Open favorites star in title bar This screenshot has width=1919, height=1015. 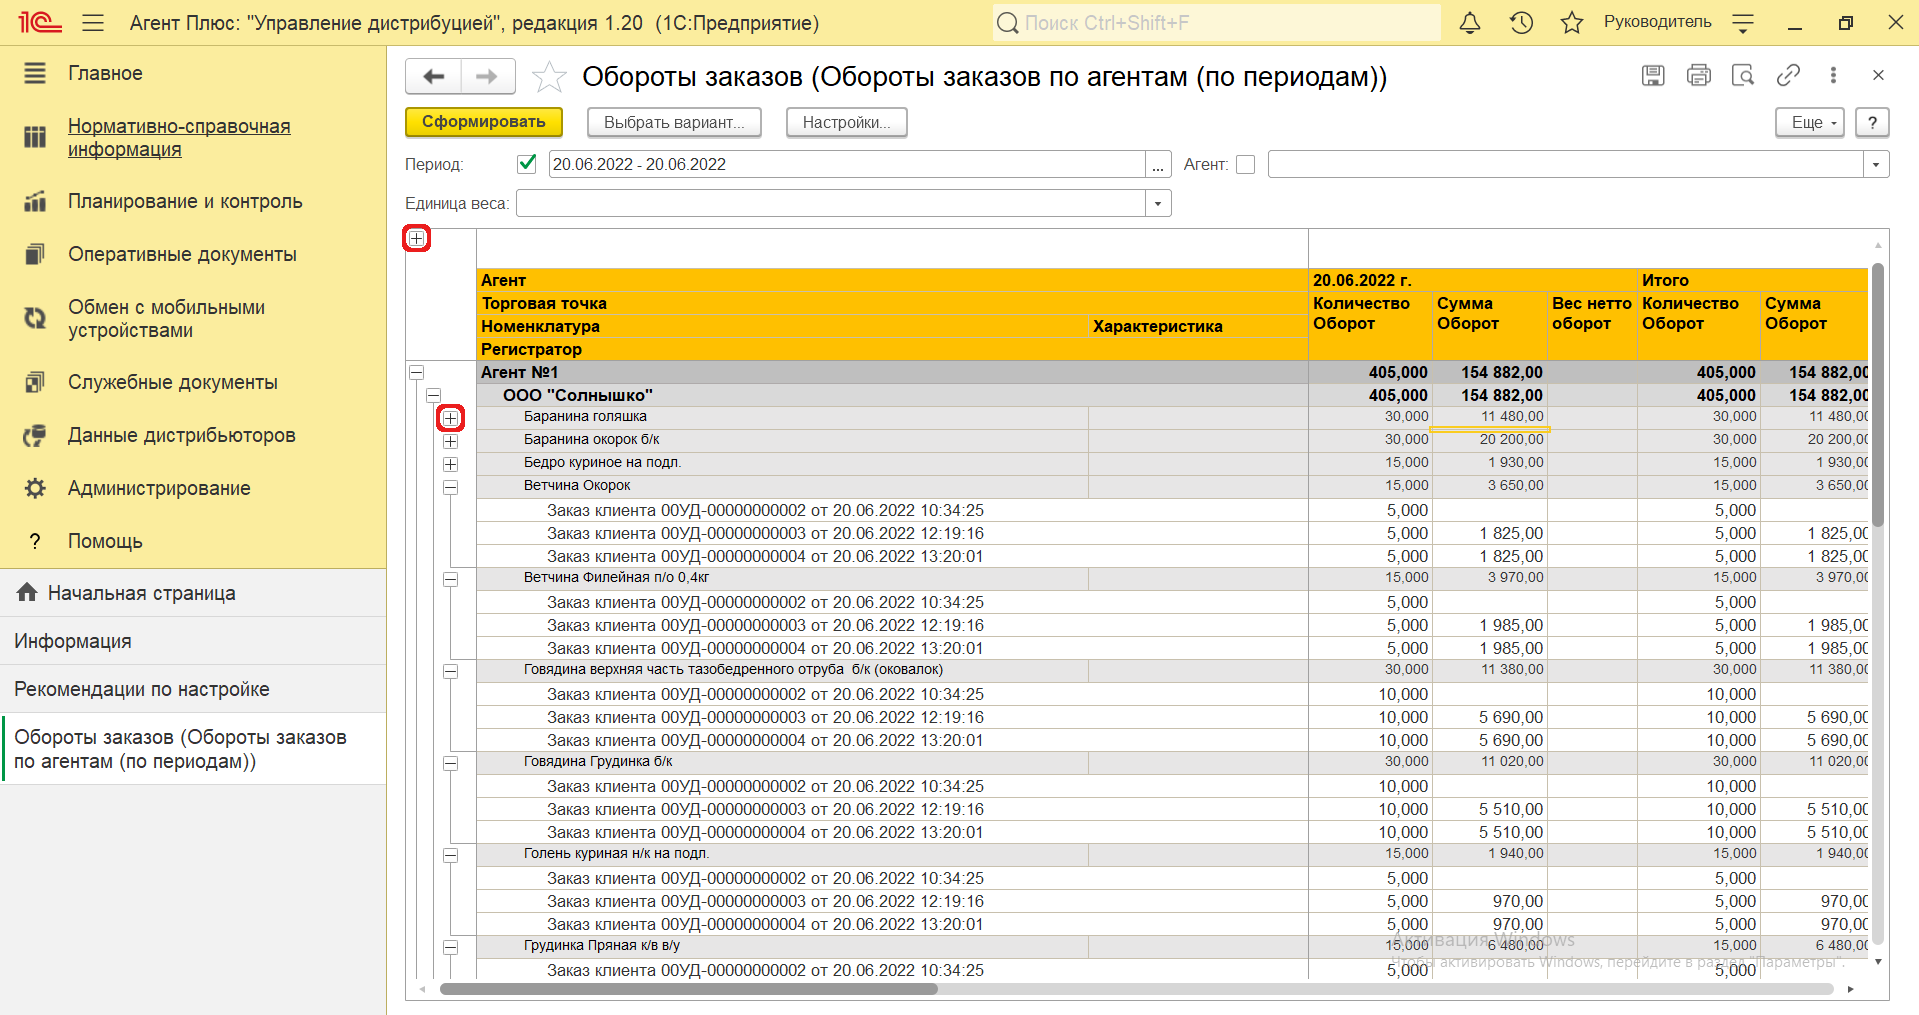coord(1572,22)
